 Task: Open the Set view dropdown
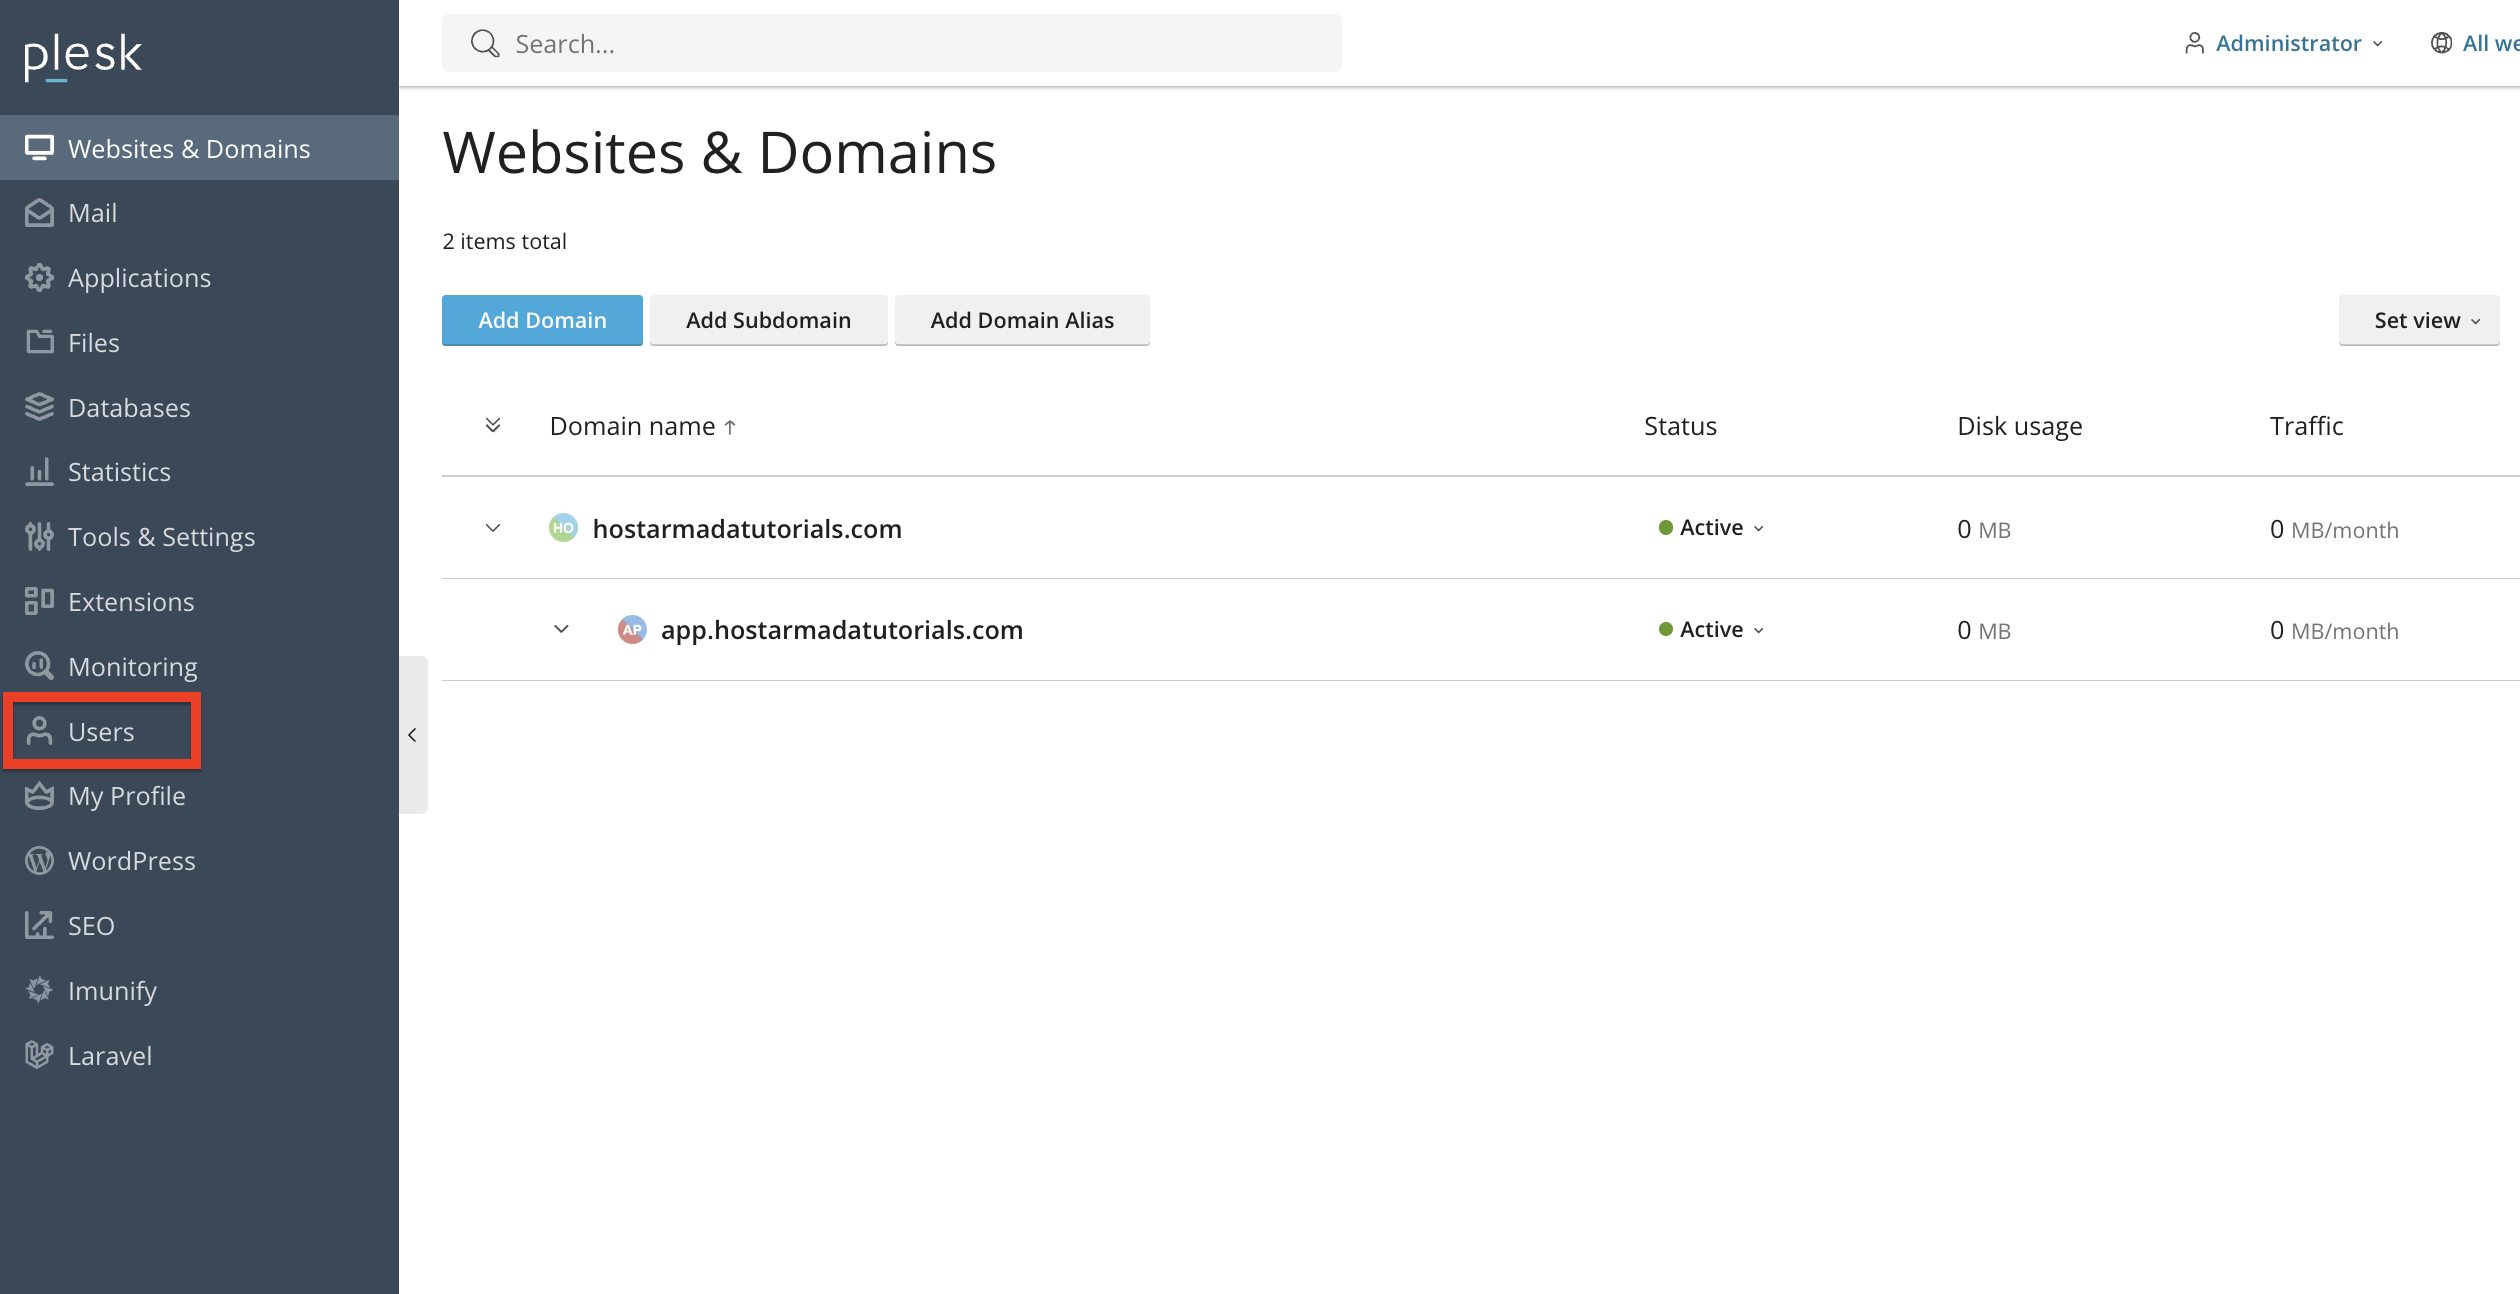tap(2419, 320)
